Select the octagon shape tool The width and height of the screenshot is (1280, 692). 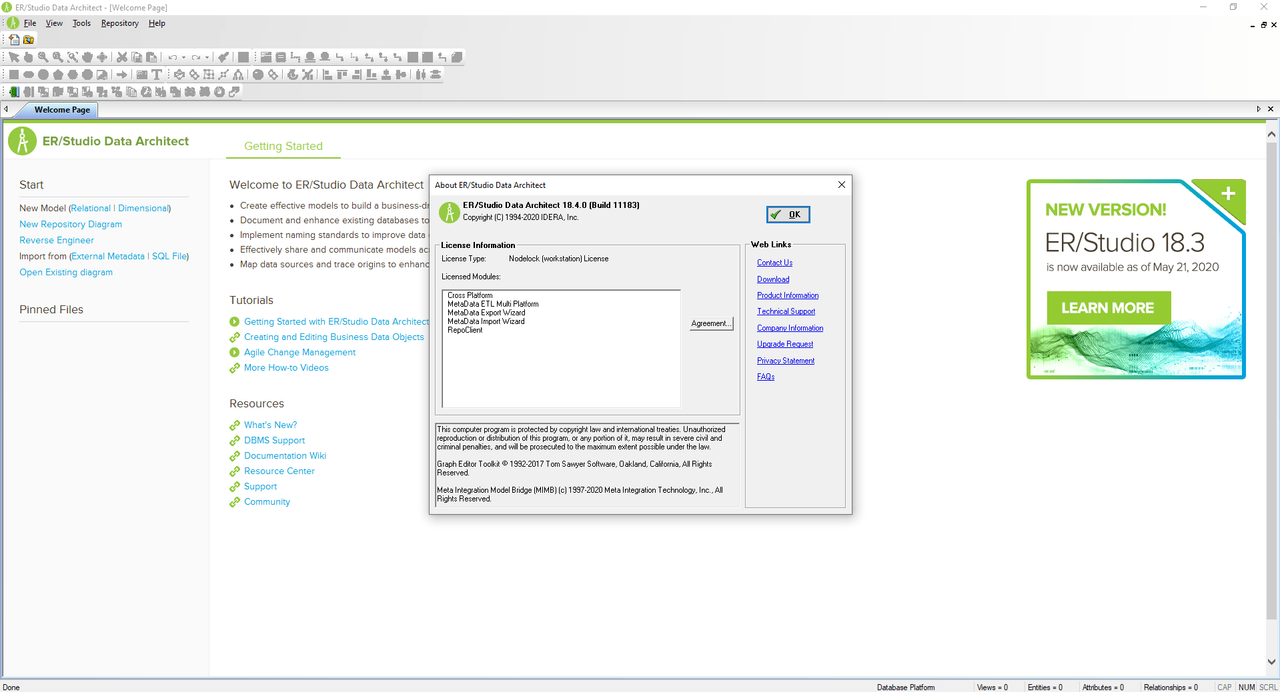coord(87,75)
